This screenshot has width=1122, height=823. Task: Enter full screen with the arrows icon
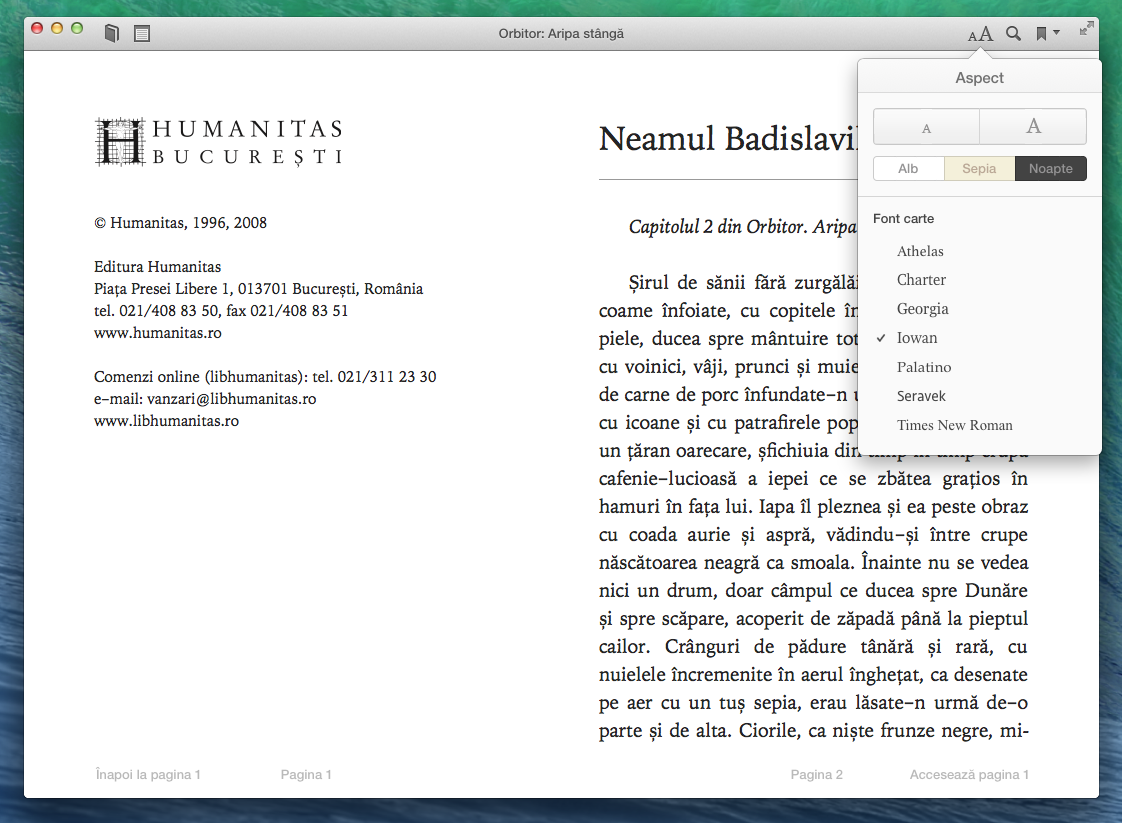[1086, 28]
